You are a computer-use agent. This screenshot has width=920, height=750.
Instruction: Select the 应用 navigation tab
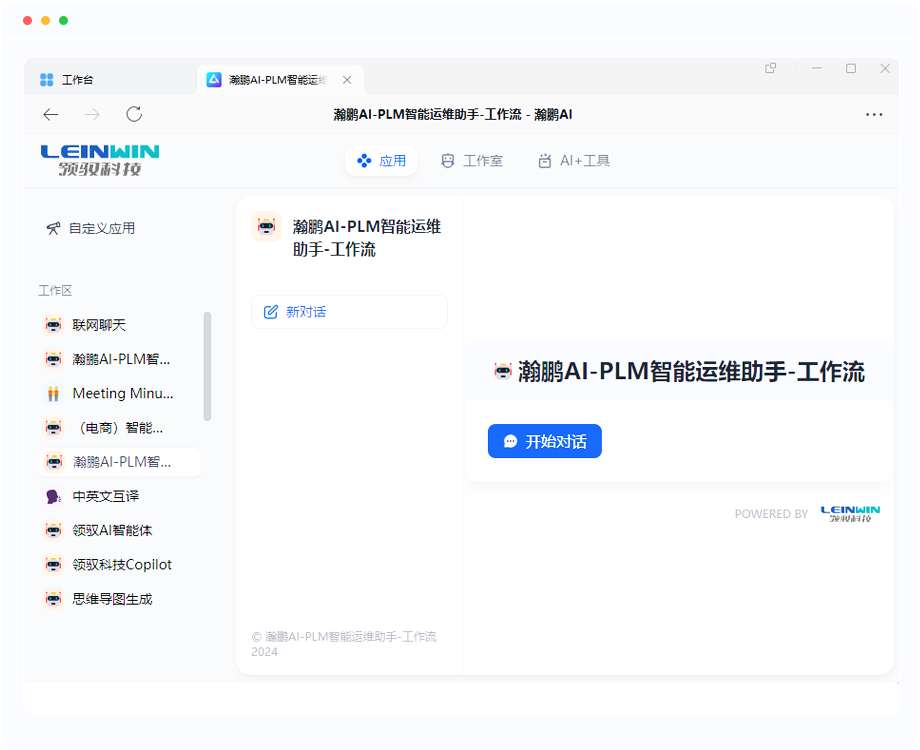pos(381,161)
